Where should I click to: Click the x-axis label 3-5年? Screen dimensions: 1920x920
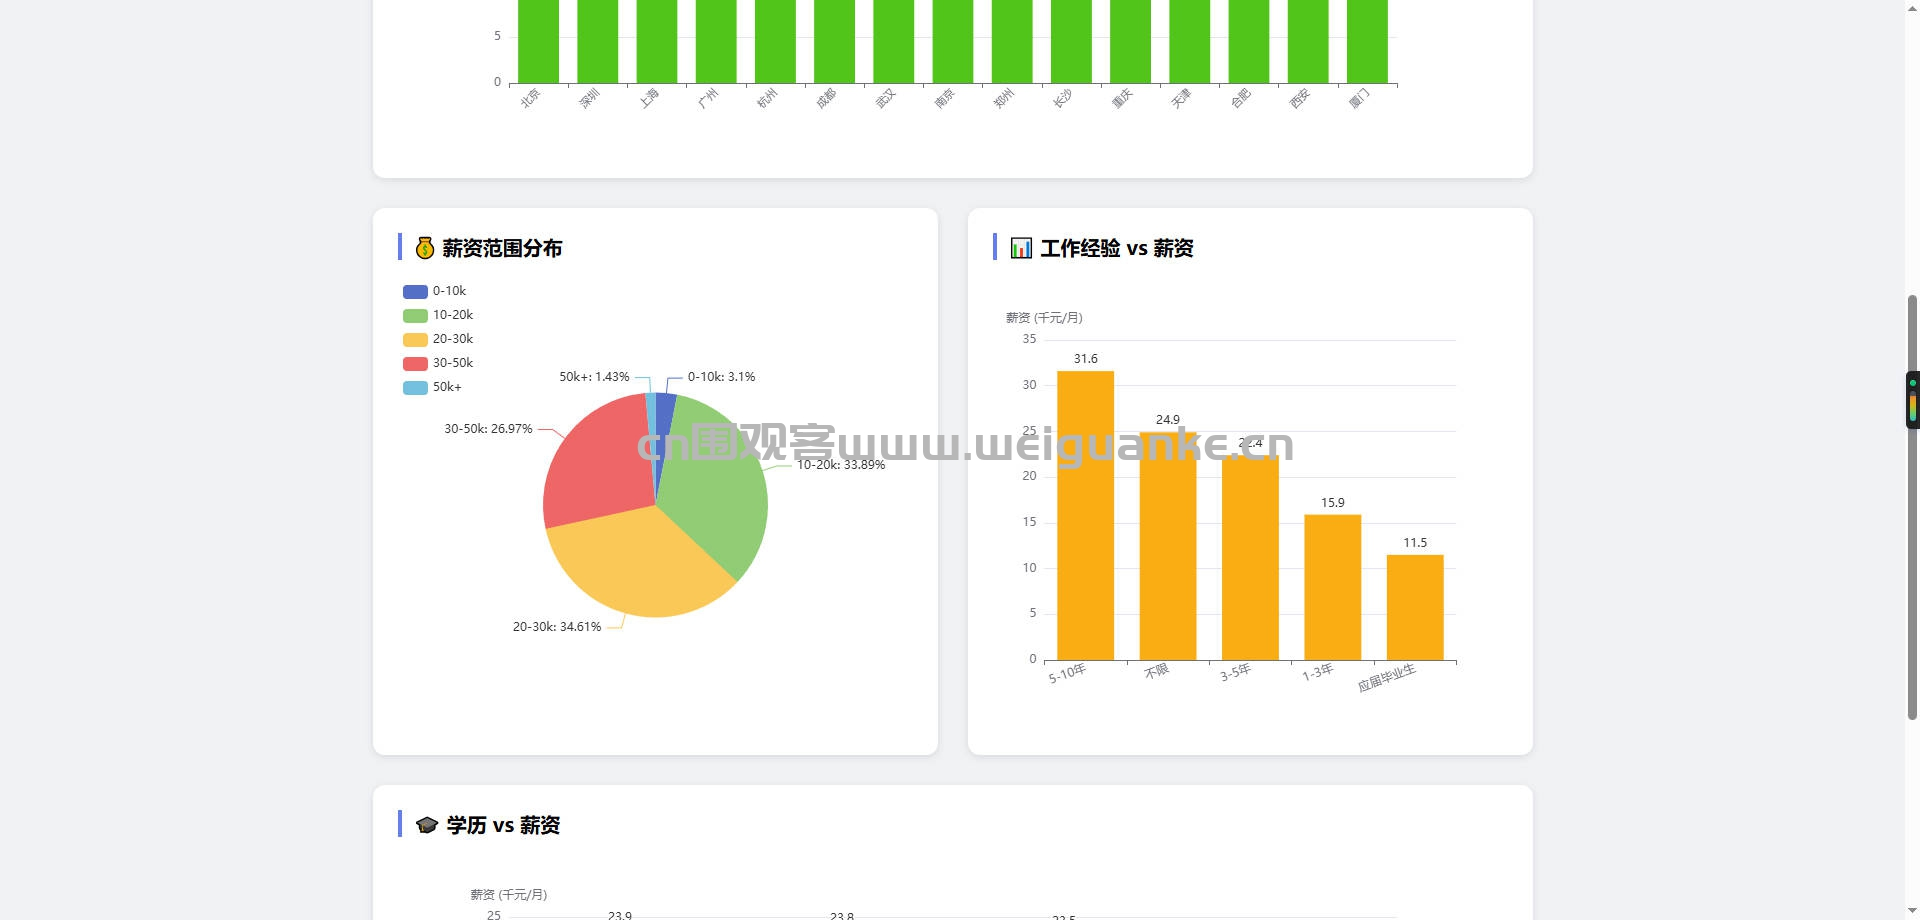click(x=1235, y=673)
